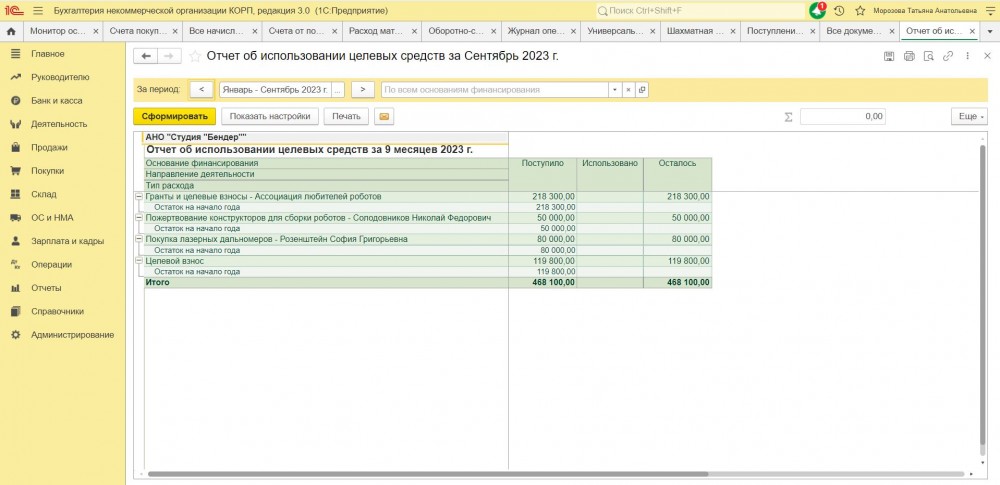
Task: Show the open tabs list dropdown arrow
Action: tap(991, 31)
